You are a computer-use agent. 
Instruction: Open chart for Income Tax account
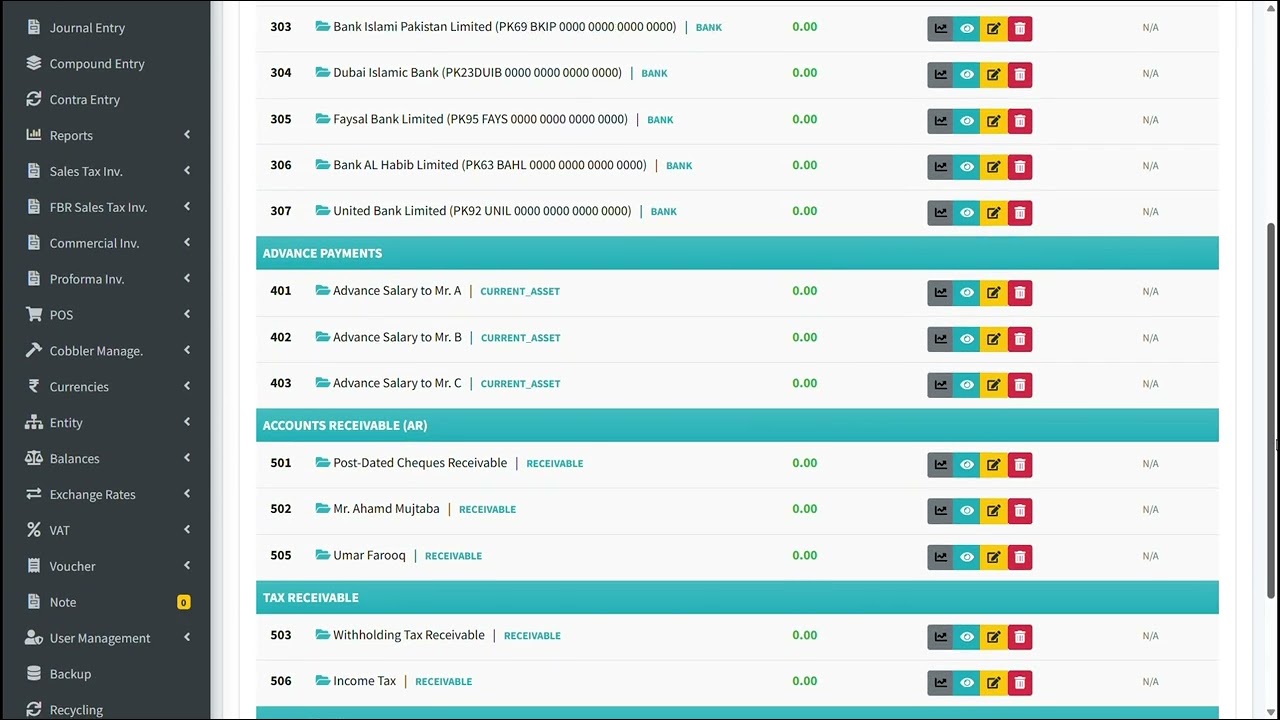pyautogui.click(x=940, y=683)
